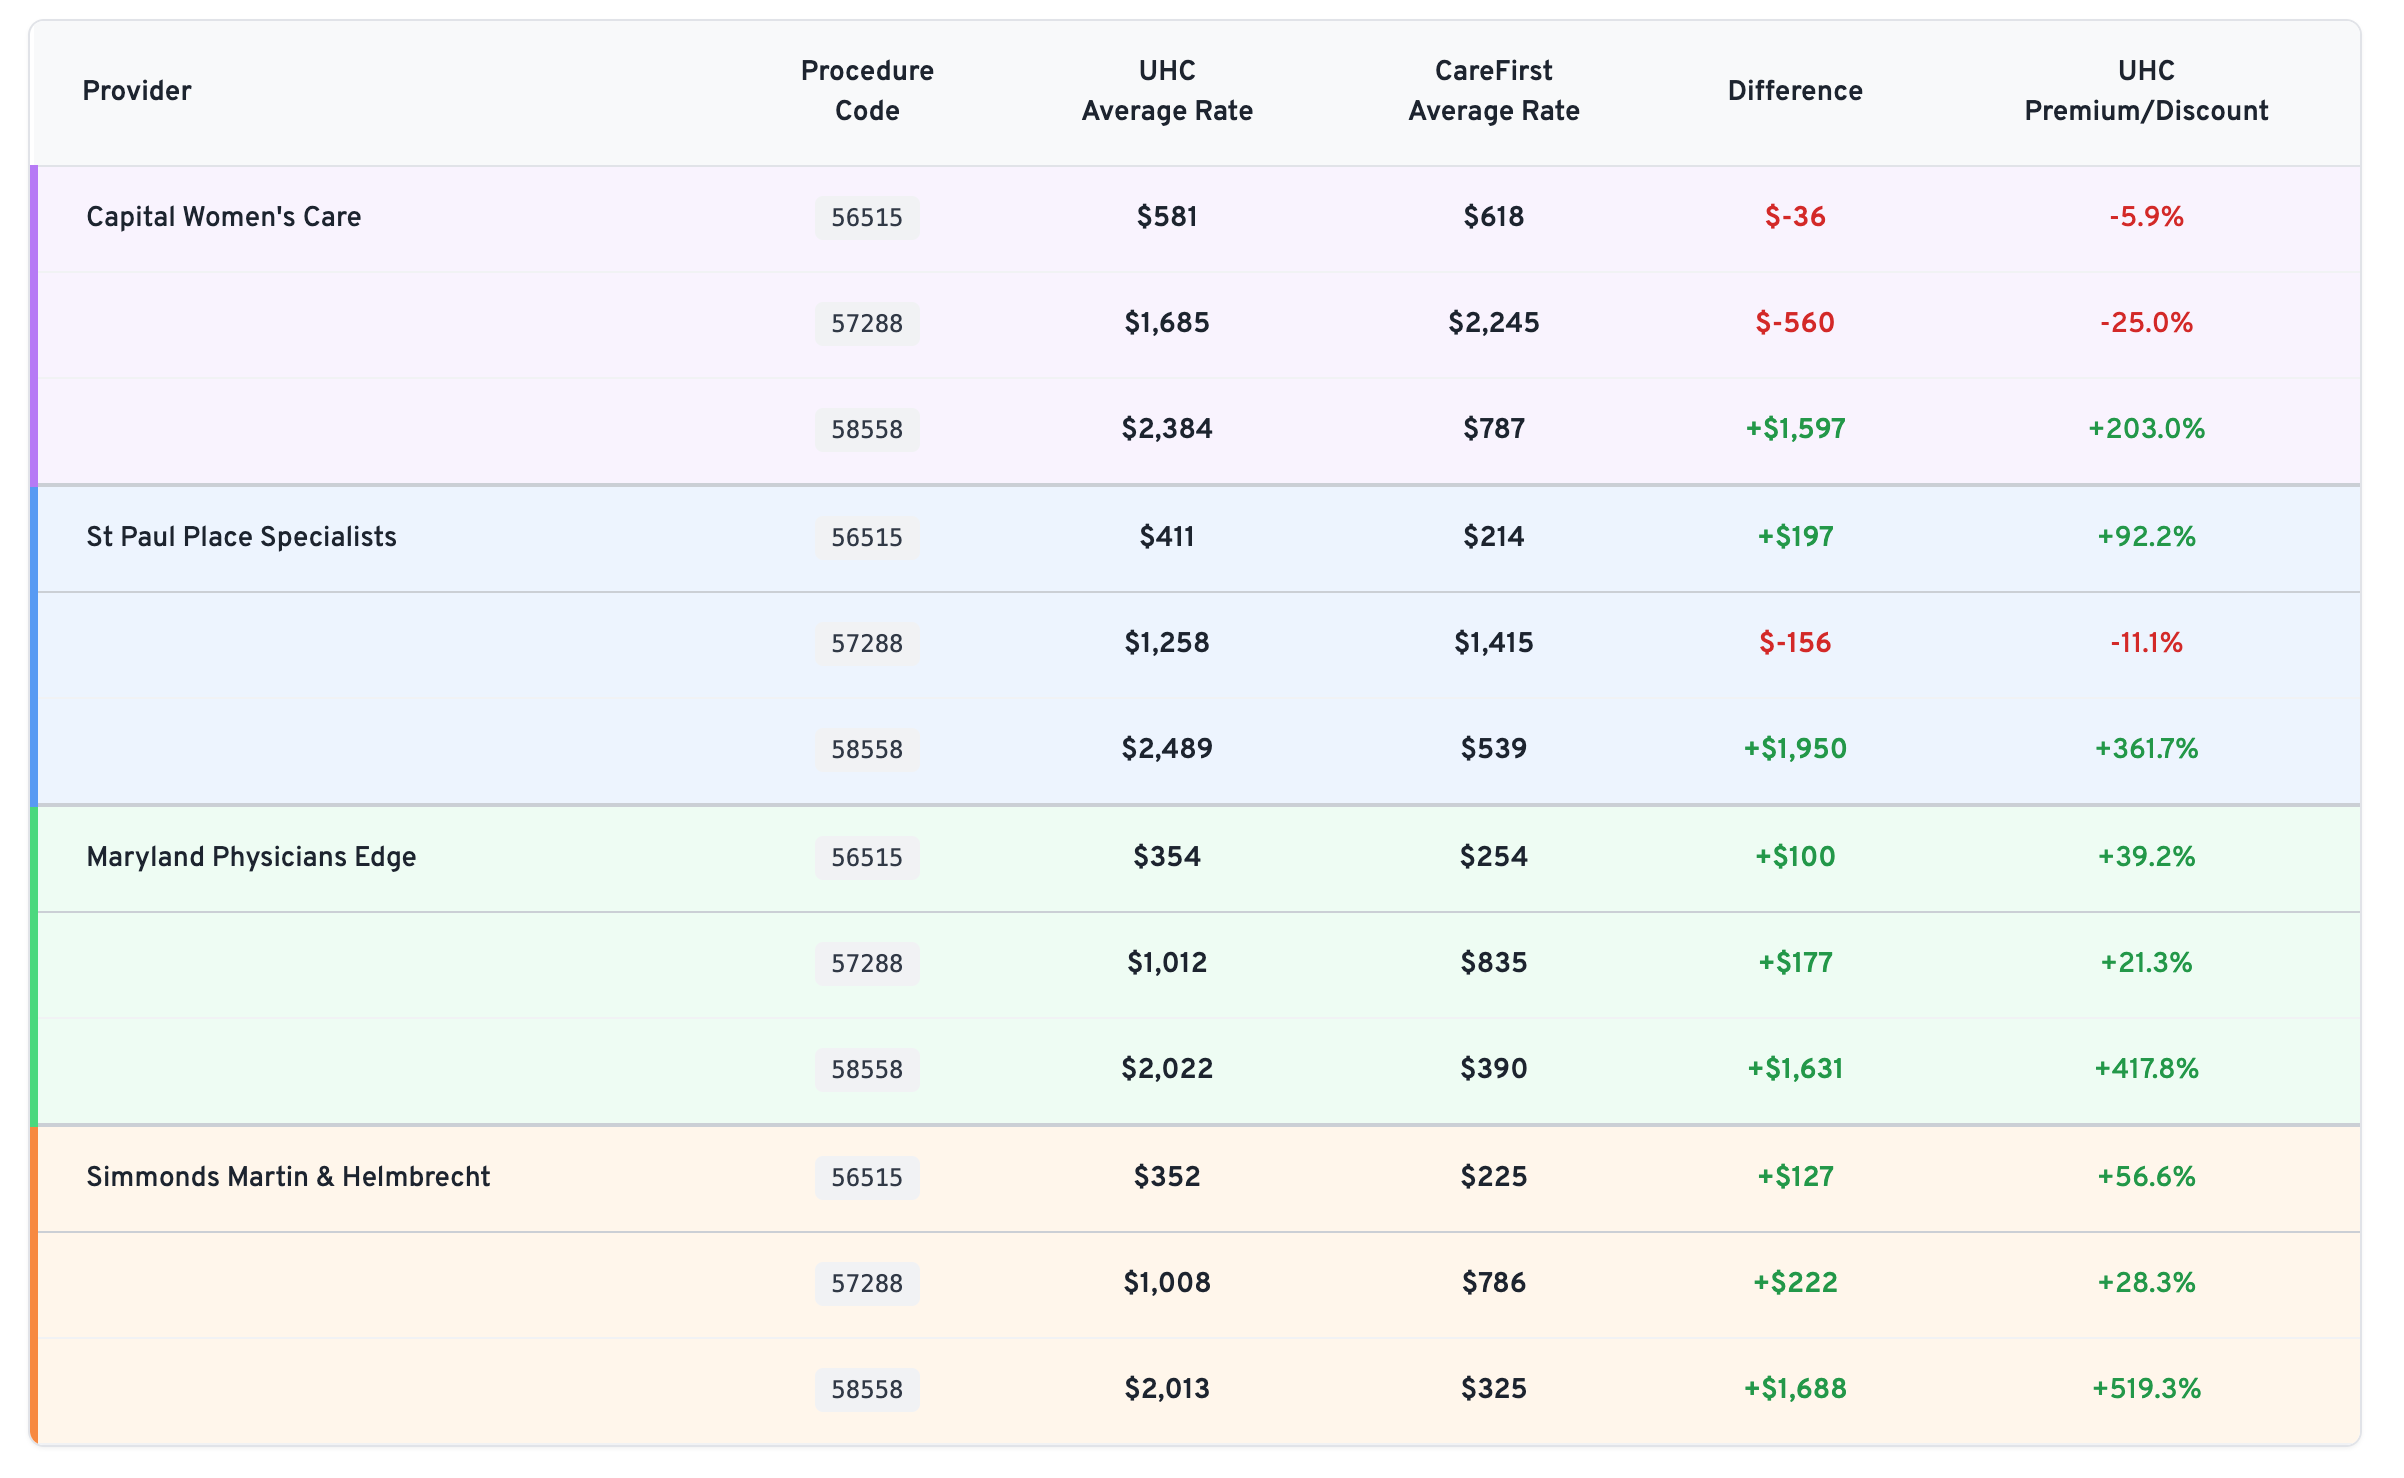
Task: Click the code badge next to $1,012
Action: pyautogui.click(x=867, y=964)
